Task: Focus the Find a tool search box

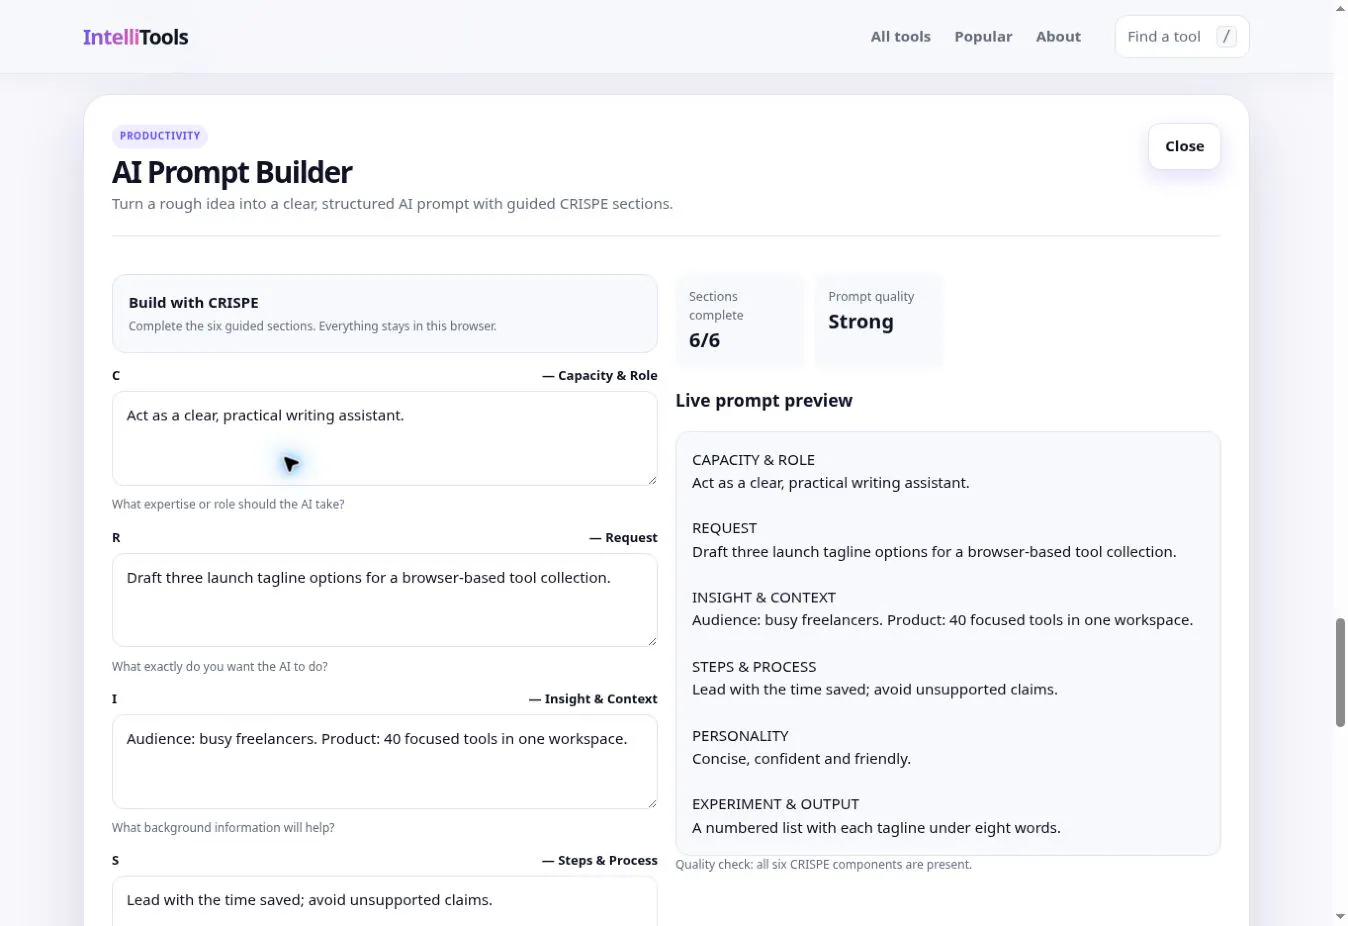Action: click(x=1182, y=37)
